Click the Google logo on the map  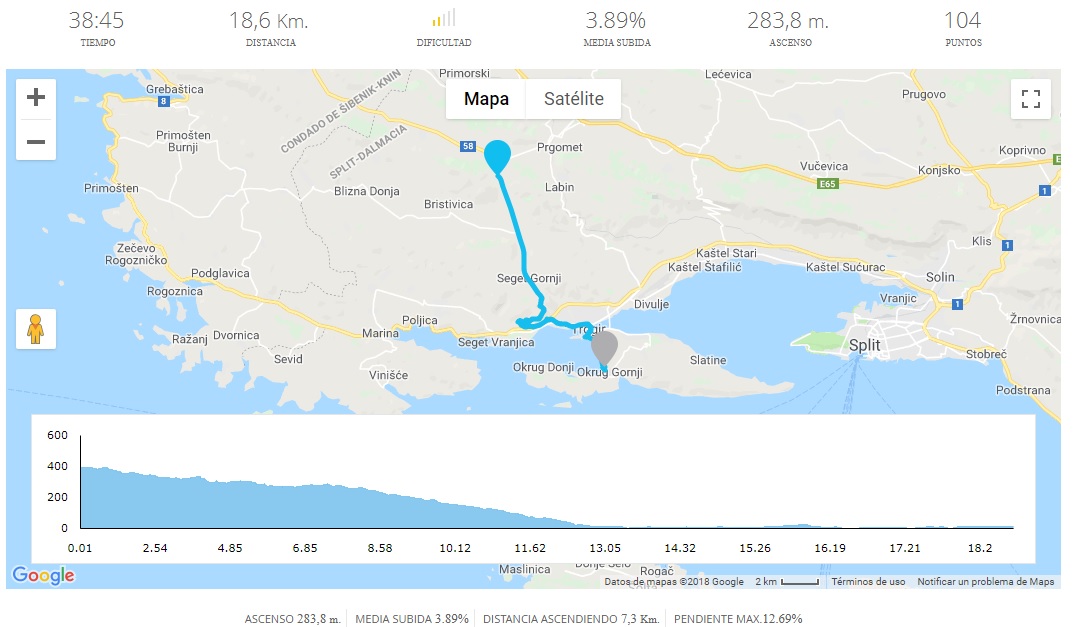tap(43, 575)
